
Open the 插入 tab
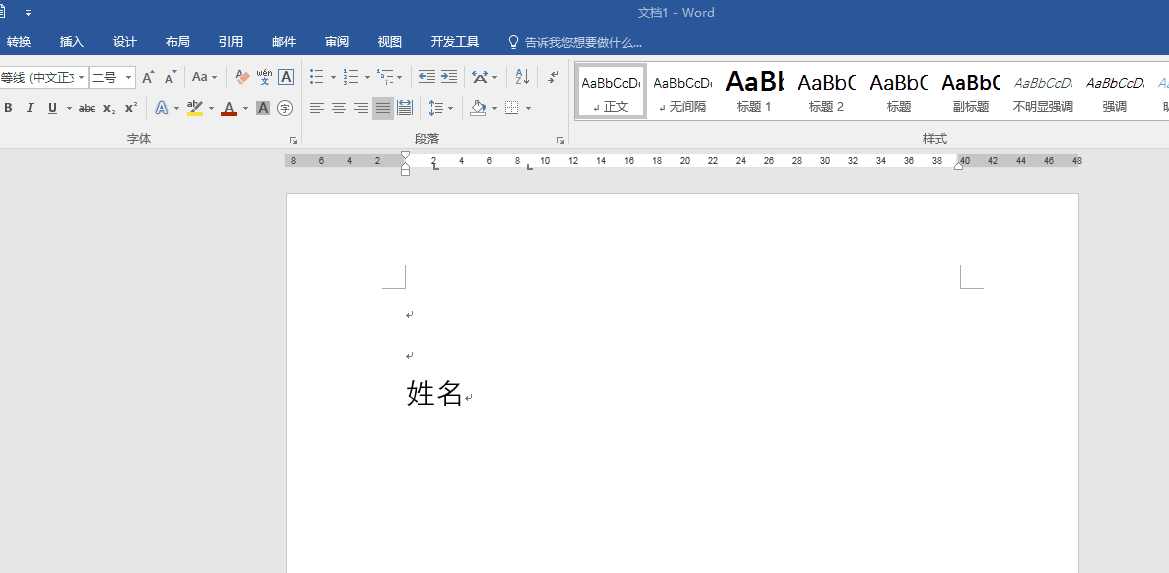pyautogui.click(x=72, y=42)
